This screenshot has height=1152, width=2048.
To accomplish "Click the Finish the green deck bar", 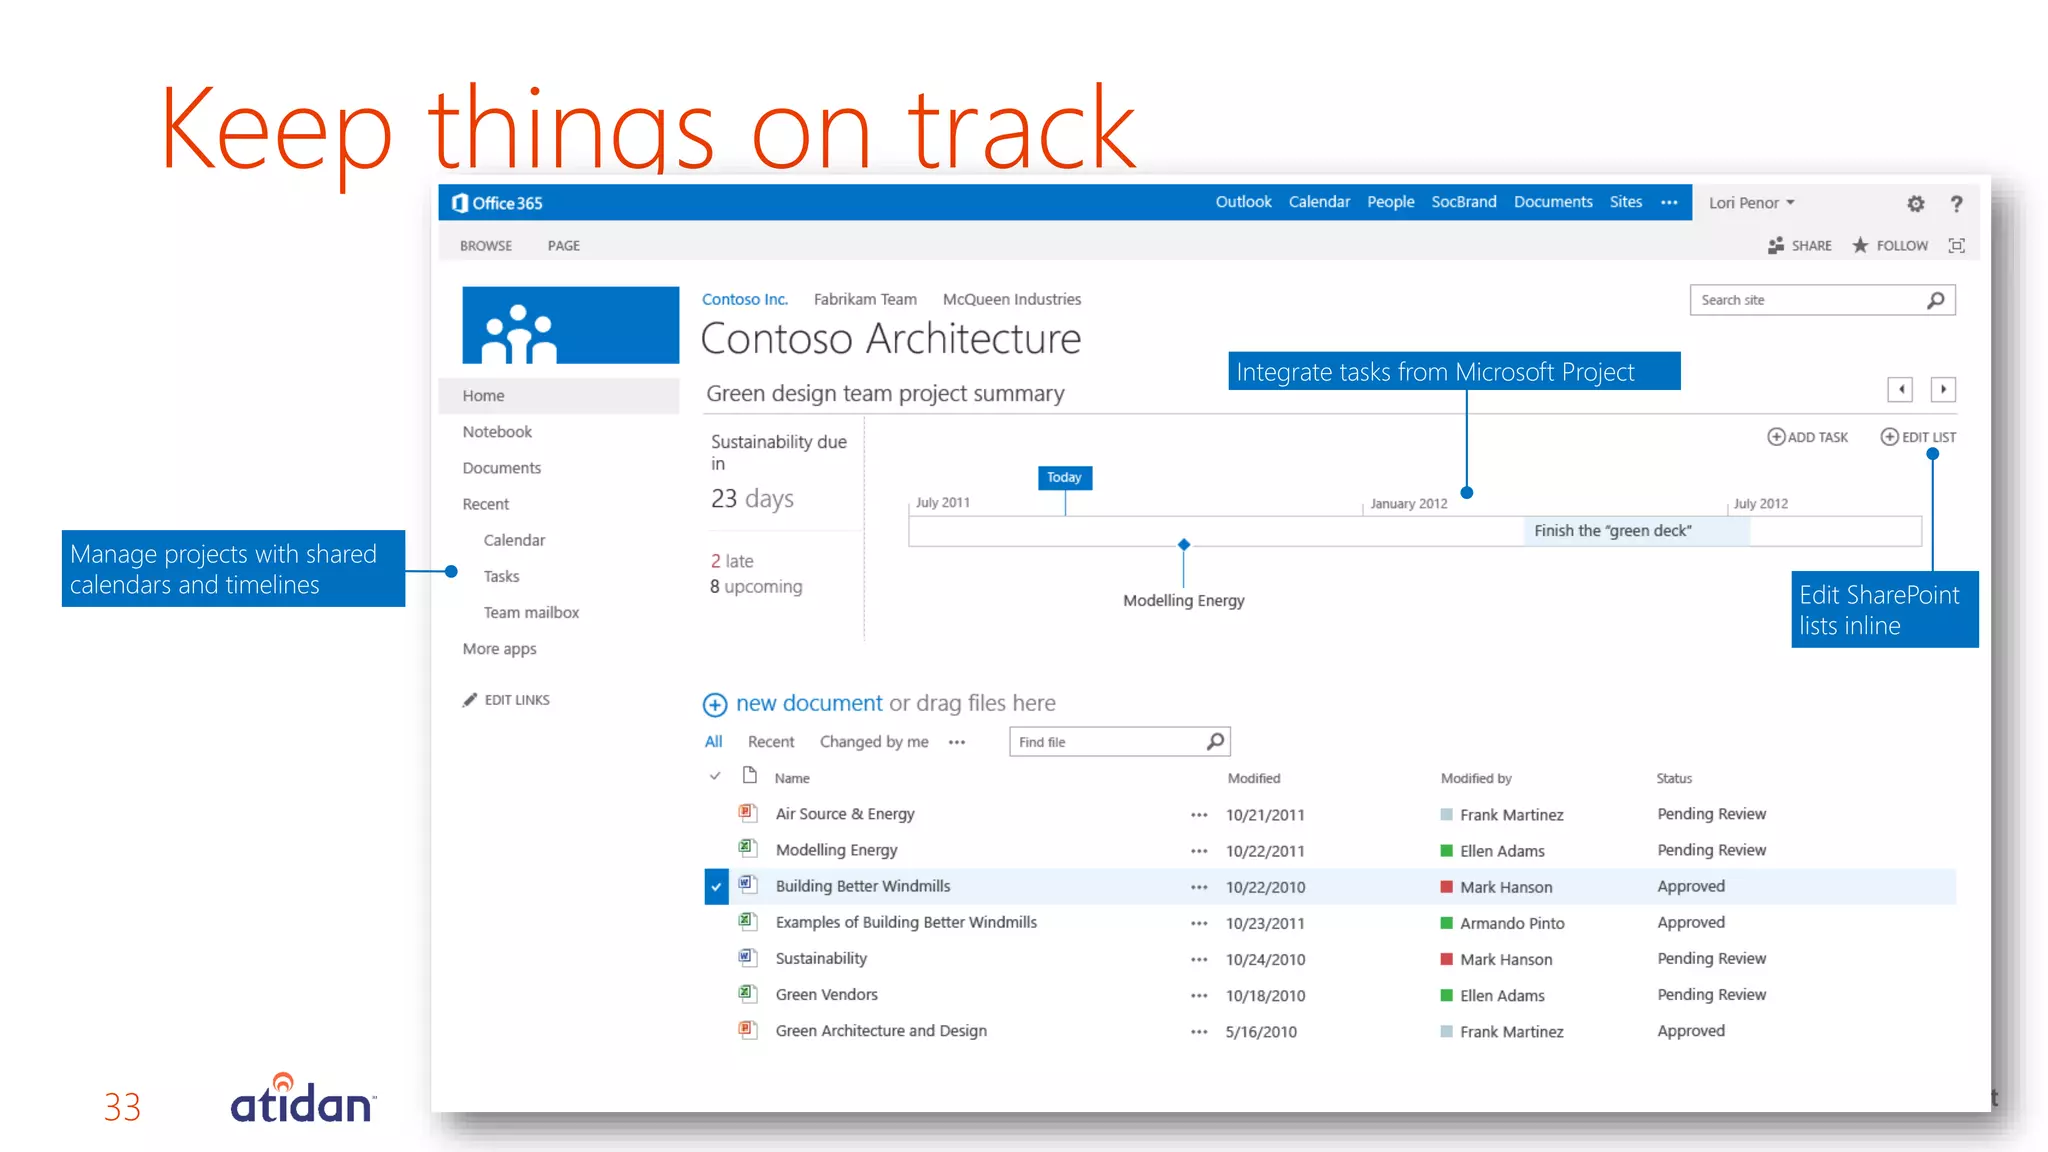I will pos(1636,531).
